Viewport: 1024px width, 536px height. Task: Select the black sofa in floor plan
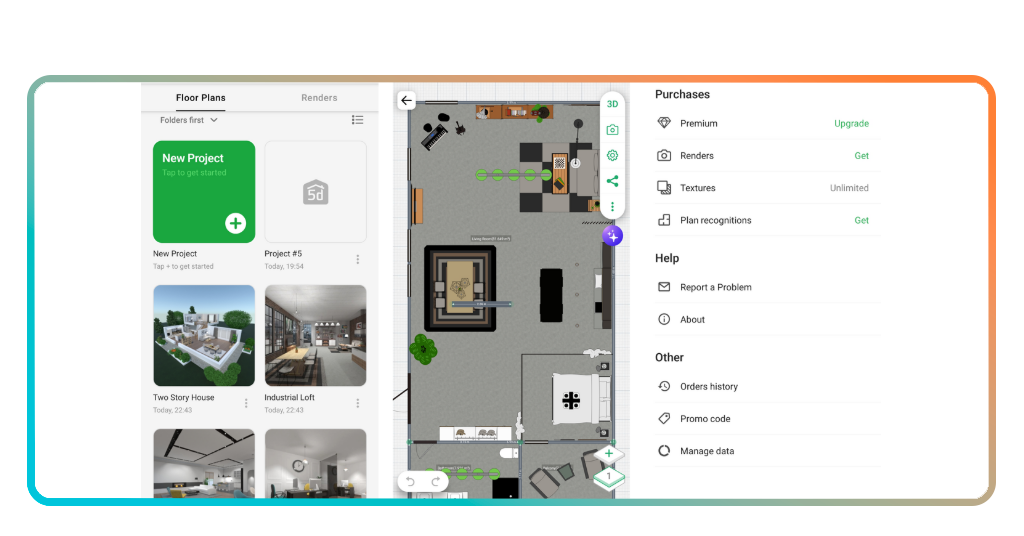551,295
